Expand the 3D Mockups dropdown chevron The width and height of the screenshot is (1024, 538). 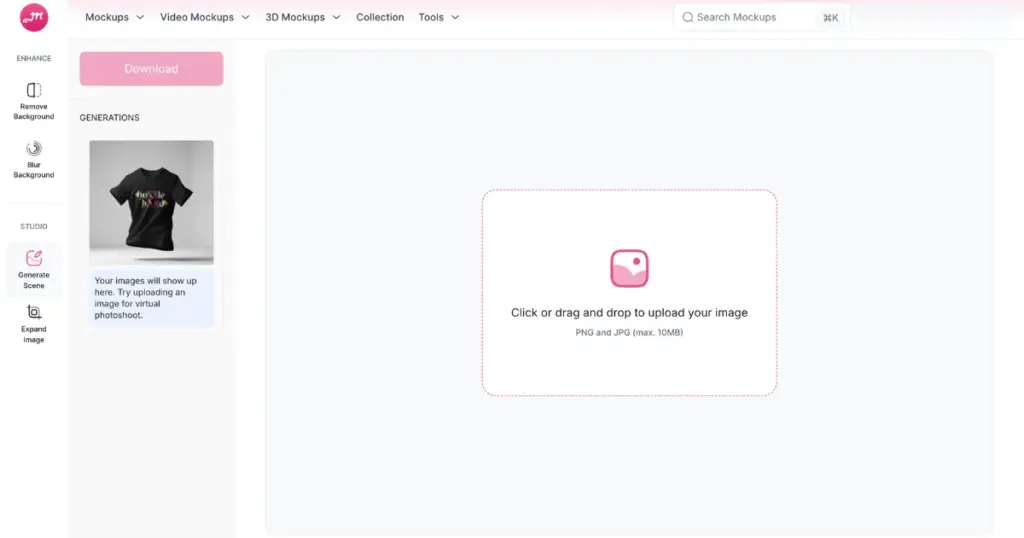point(336,18)
